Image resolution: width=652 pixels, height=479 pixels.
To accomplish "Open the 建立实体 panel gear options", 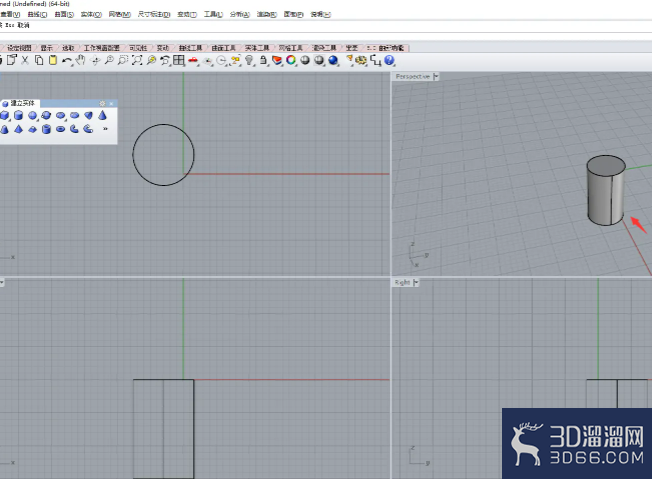I will [102, 104].
